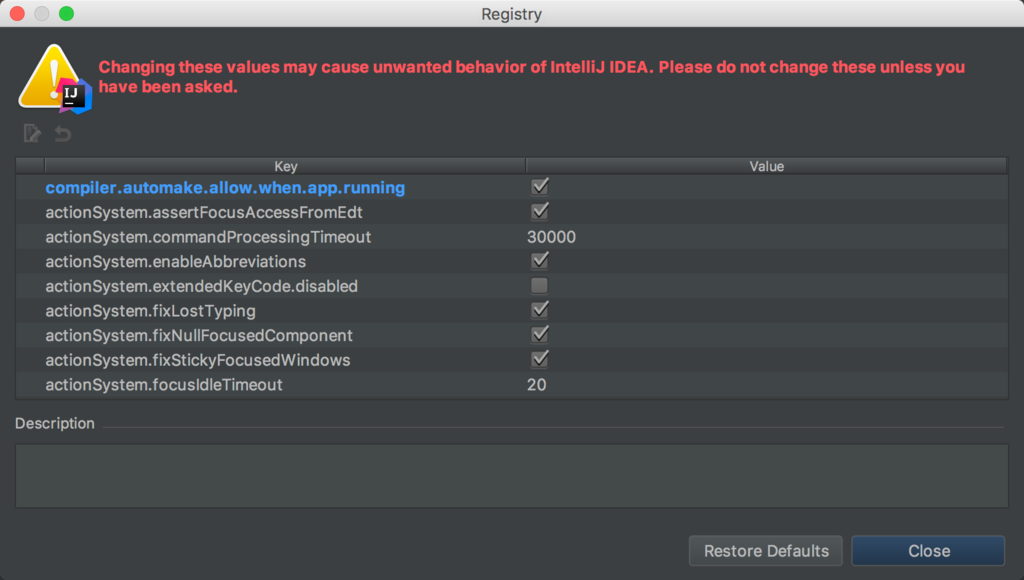Click the Close button at the bottom
Image resolution: width=1024 pixels, height=580 pixels.
[928, 551]
